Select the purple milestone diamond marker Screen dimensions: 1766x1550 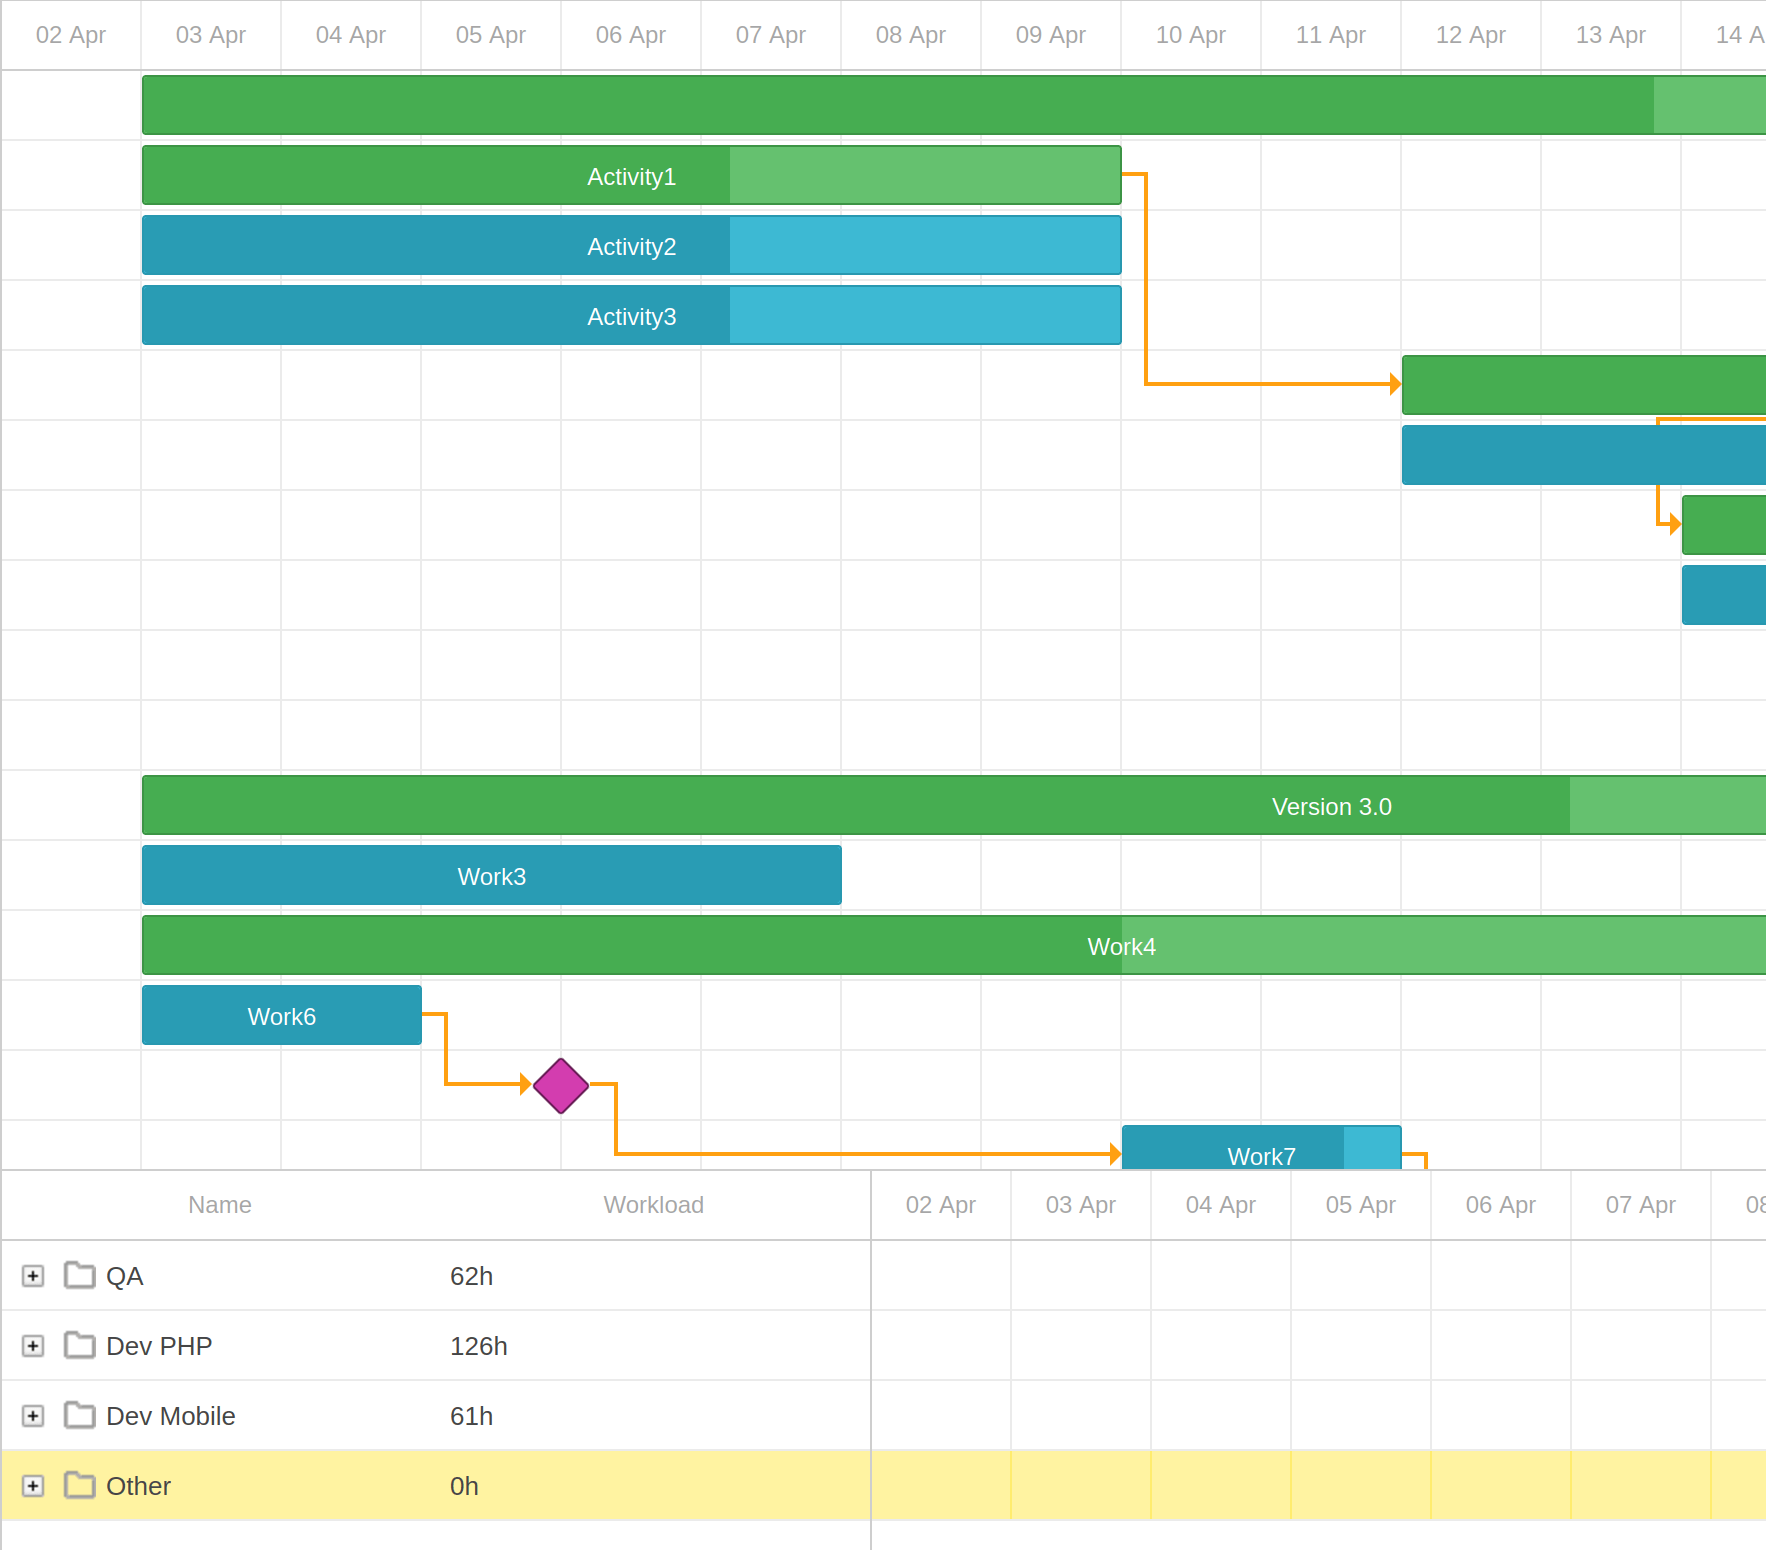560,1085
